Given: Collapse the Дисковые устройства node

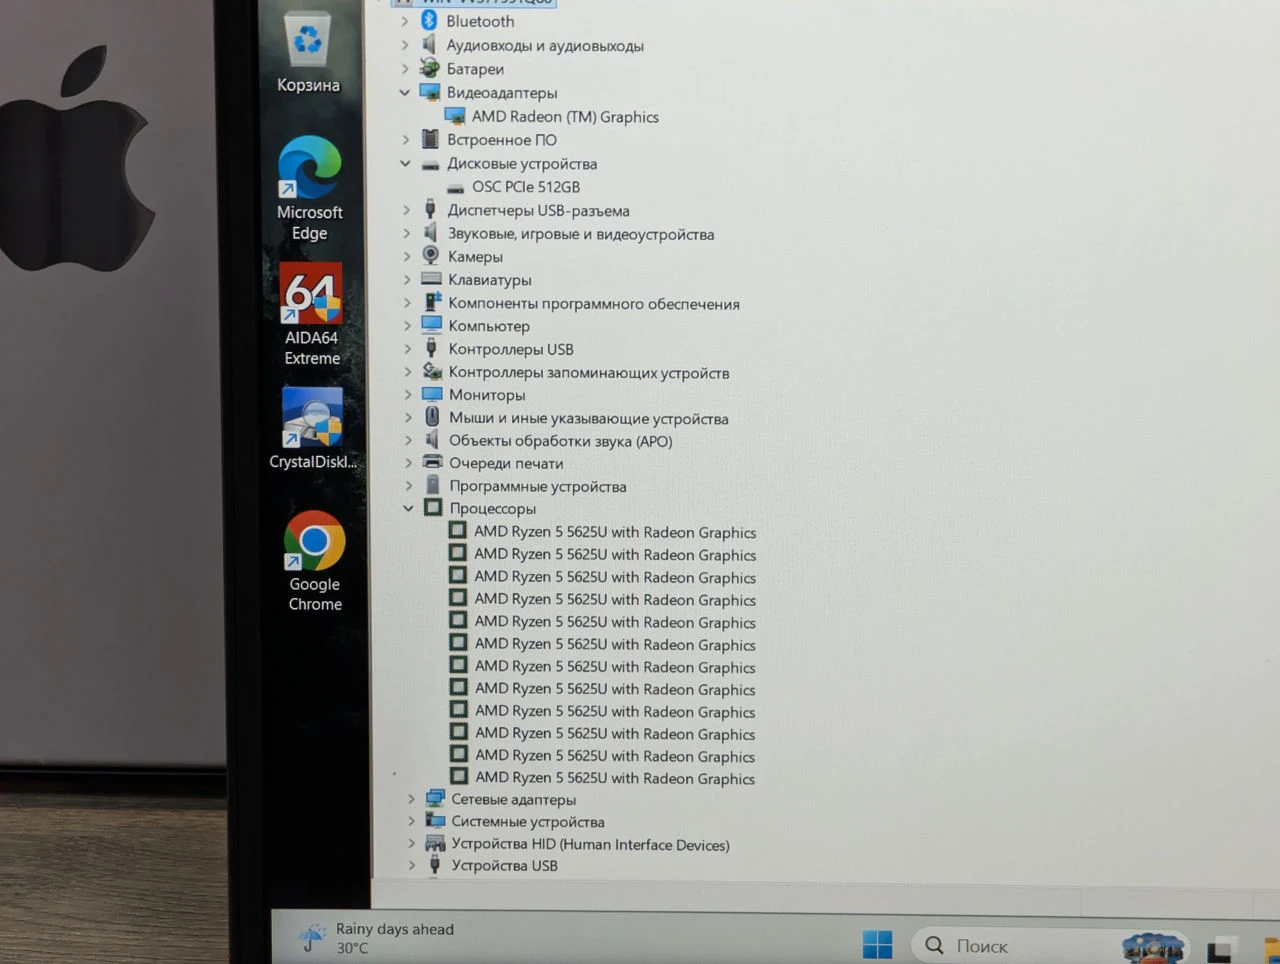Looking at the screenshot, I should pyautogui.click(x=405, y=163).
